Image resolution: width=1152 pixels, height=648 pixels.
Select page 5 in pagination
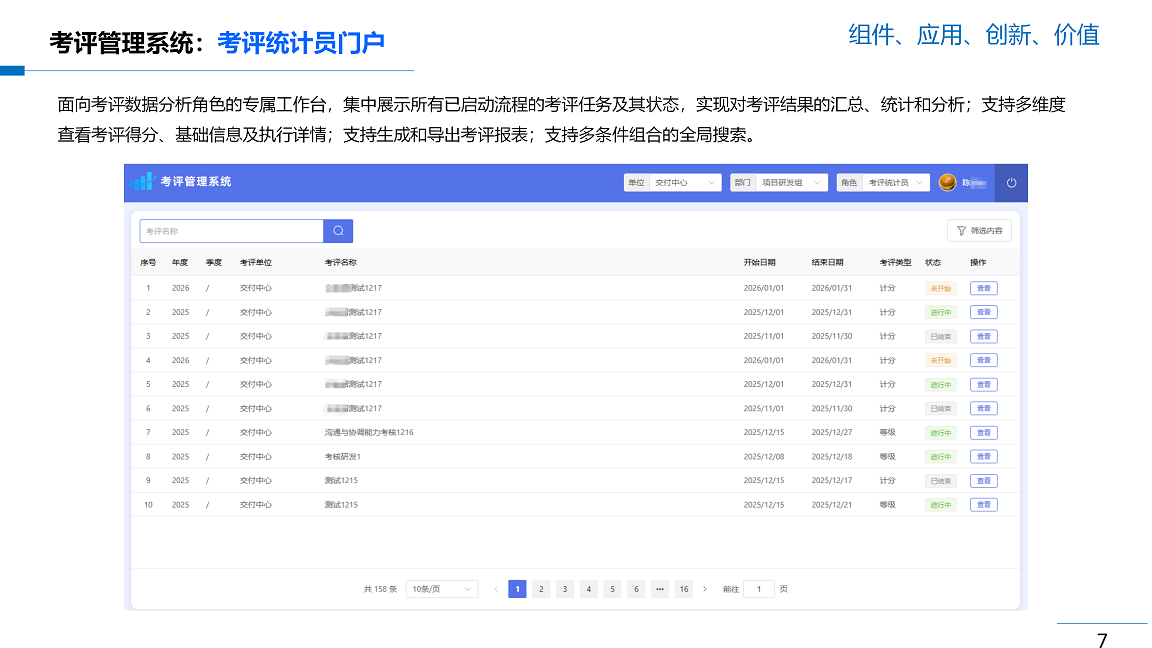click(612, 589)
